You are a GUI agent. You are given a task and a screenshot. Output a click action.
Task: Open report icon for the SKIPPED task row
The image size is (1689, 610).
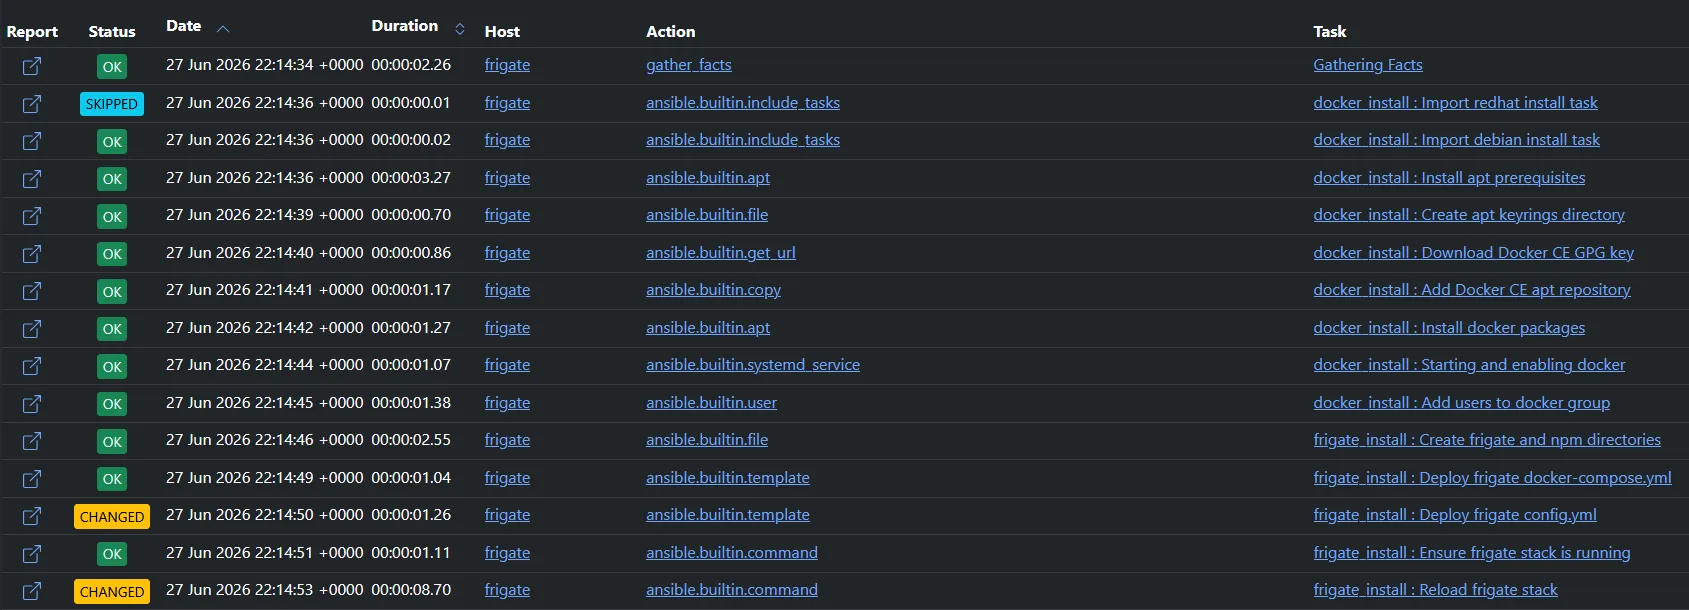(x=32, y=104)
